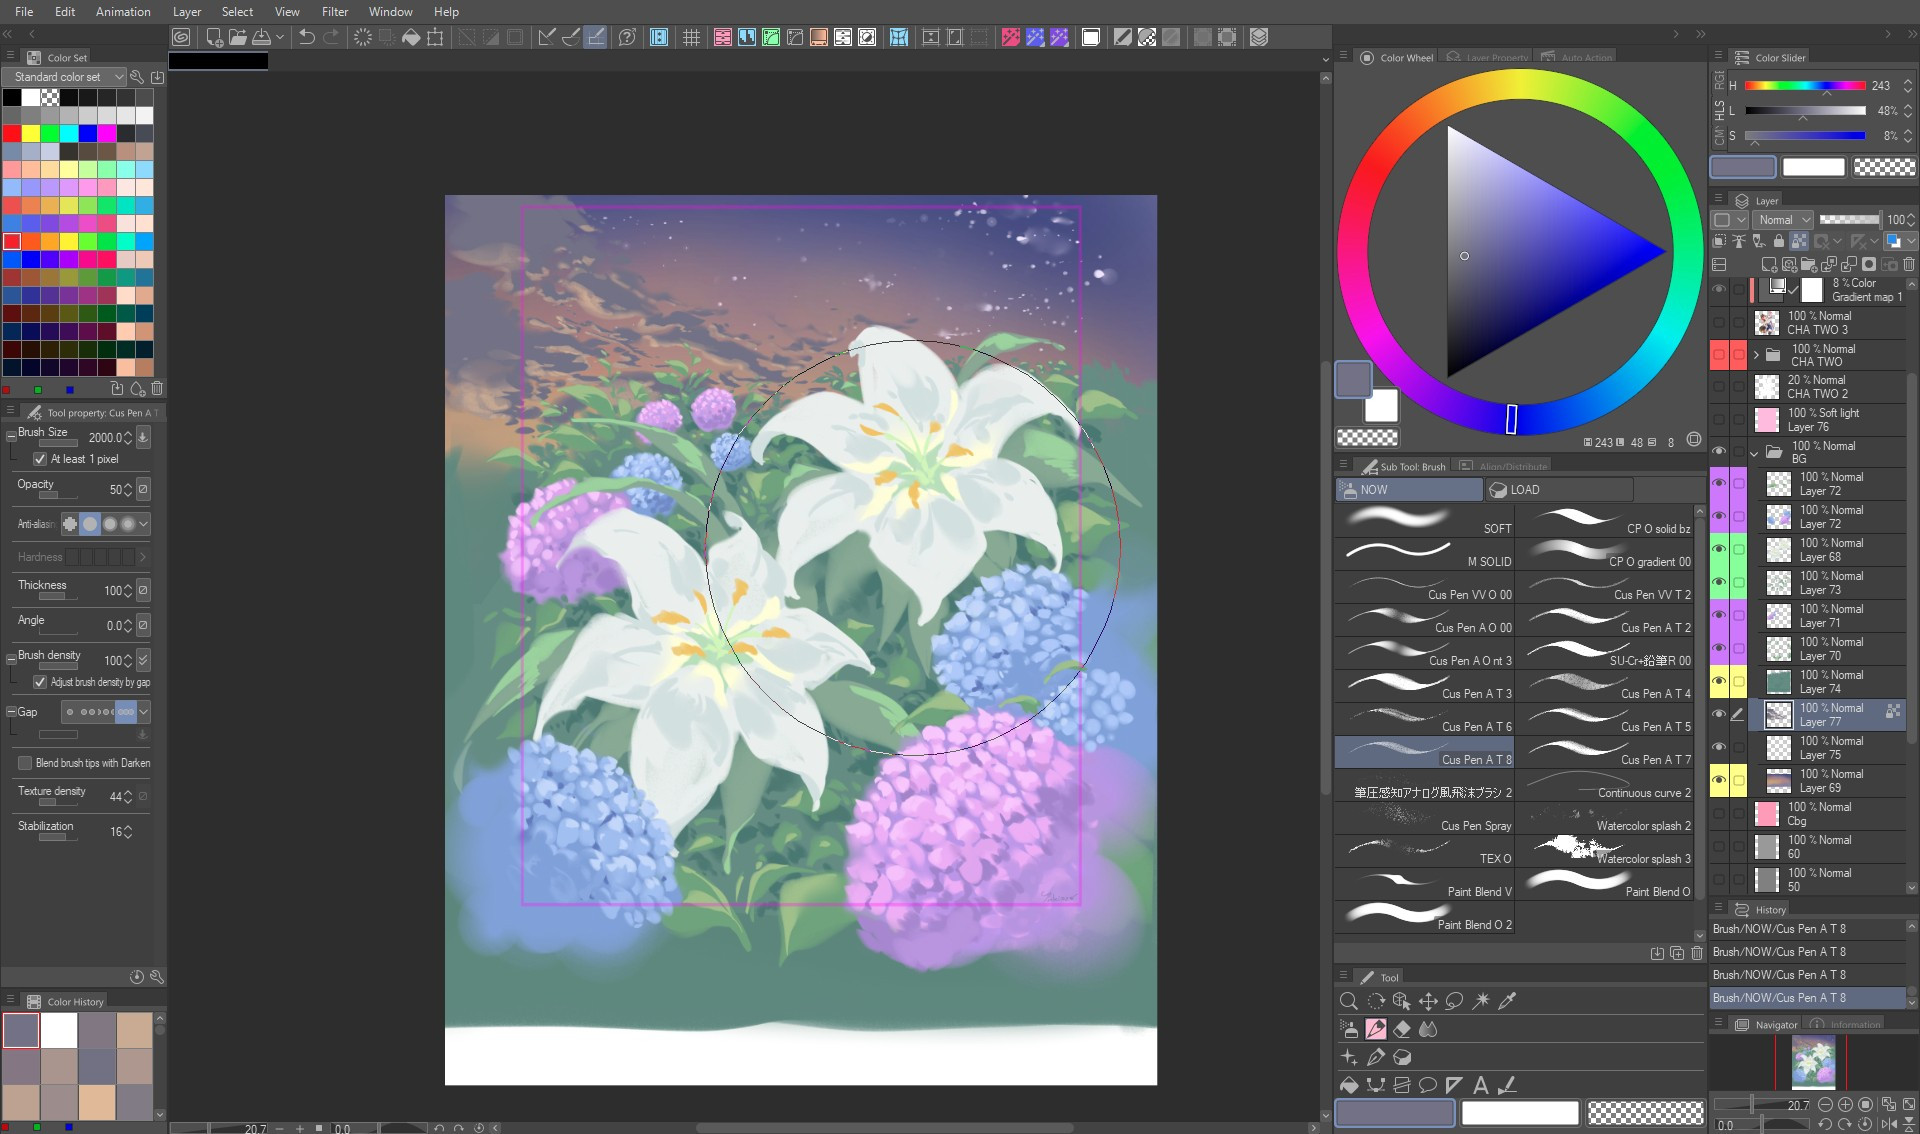Switch to the Layer Property tab
This screenshot has width=1920, height=1134.
coord(1487,58)
